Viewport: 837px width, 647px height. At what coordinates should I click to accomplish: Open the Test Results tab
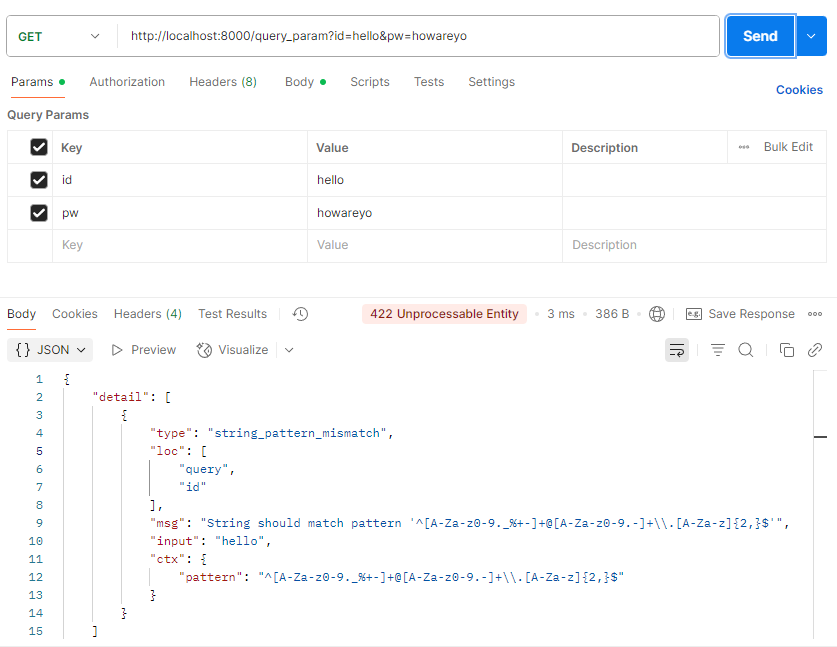[232, 314]
